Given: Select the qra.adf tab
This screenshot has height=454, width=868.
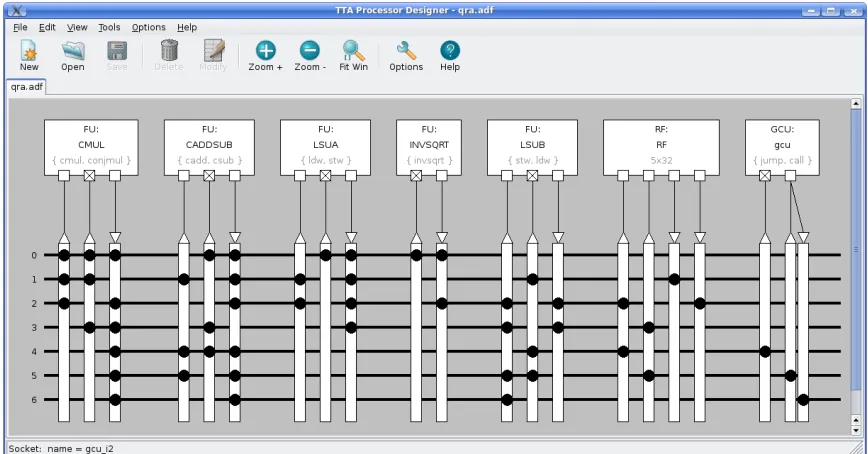Looking at the screenshot, I should [x=27, y=87].
